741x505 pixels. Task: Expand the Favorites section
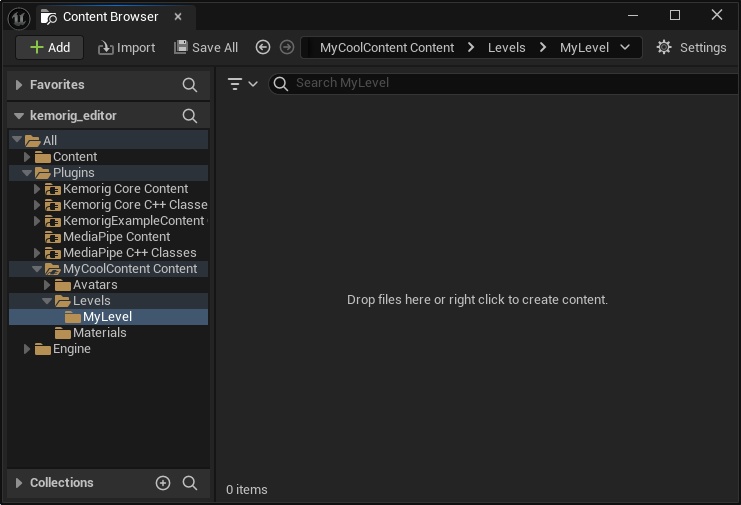tap(19, 85)
